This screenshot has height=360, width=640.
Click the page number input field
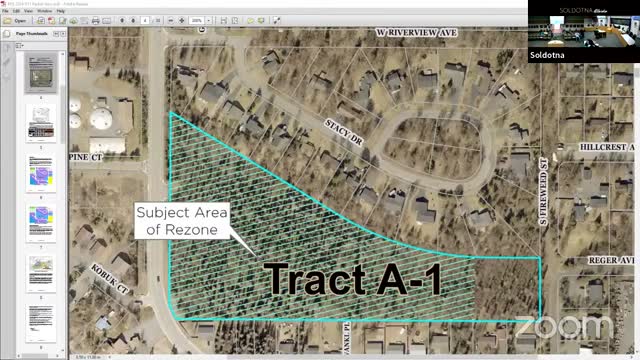pyautogui.click(x=145, y=20)
